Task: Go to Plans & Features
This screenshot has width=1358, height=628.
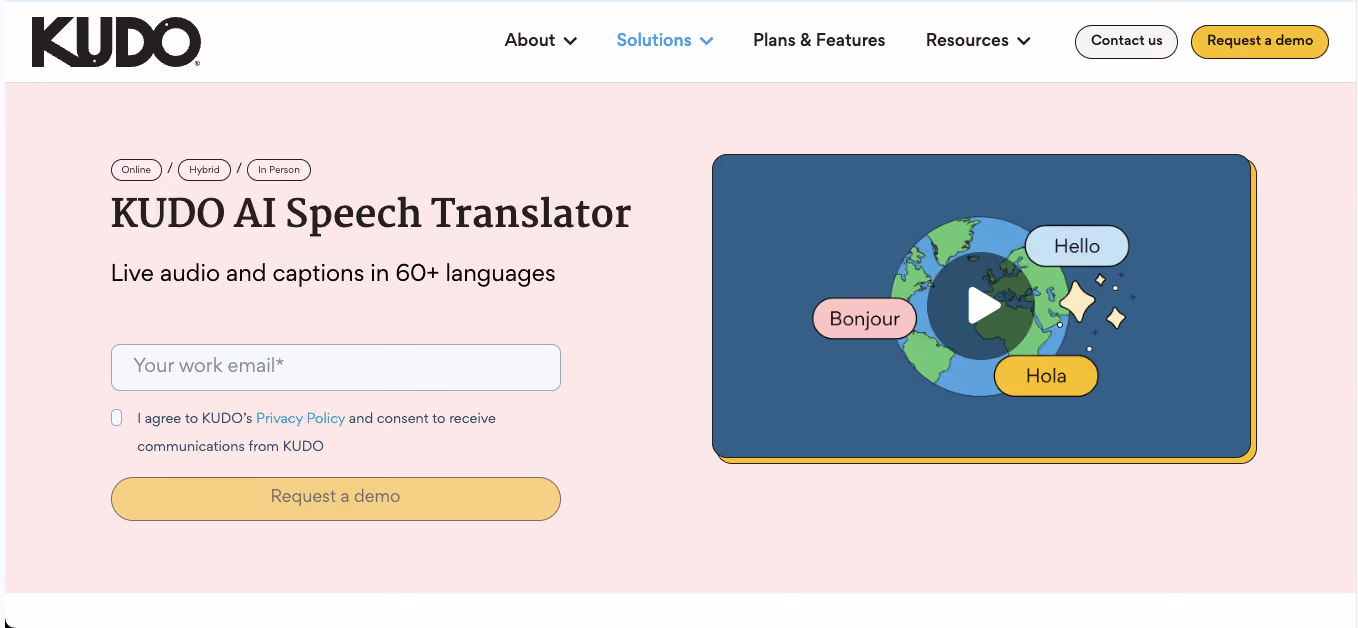Action: (x=819, y=40)
